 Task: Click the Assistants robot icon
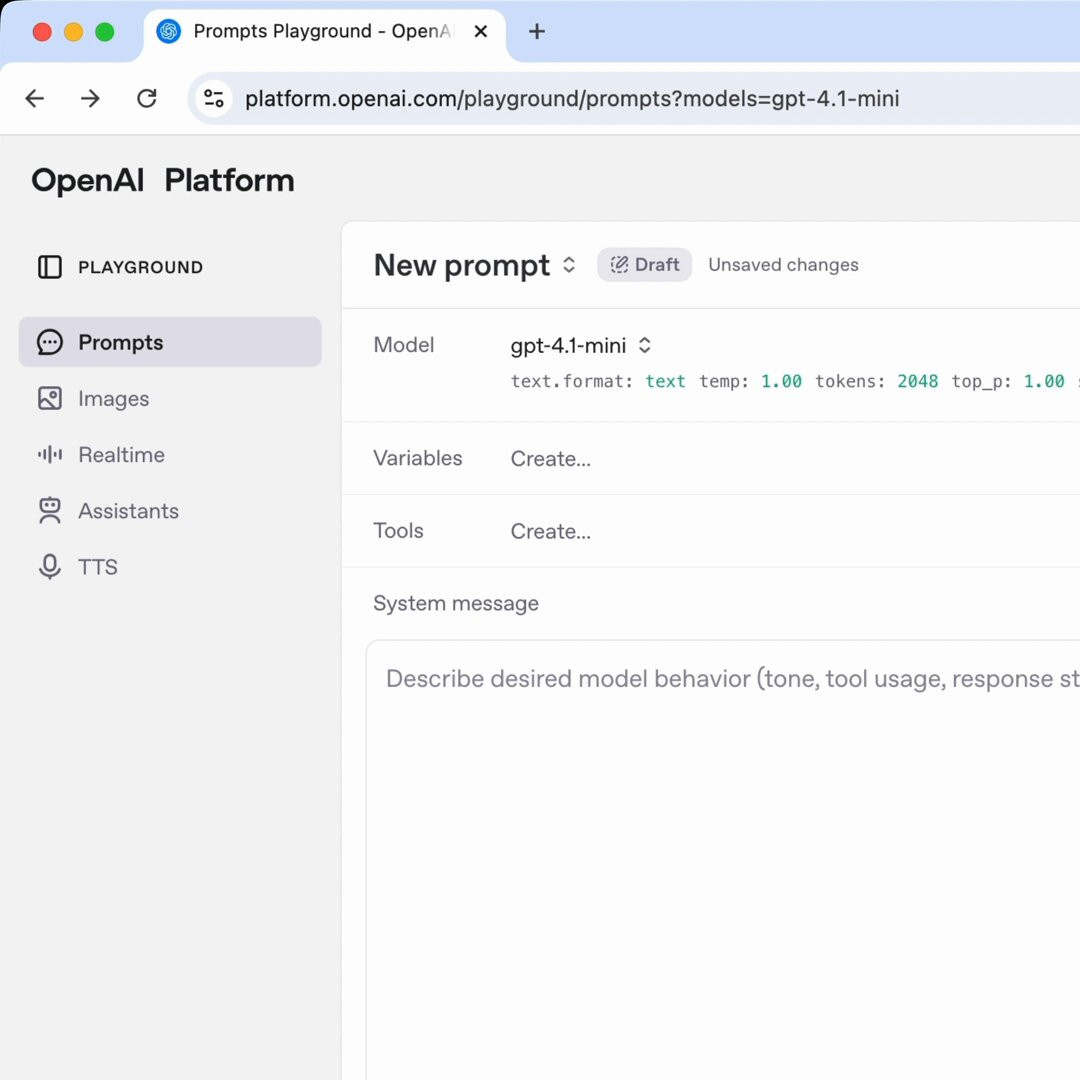pos(49,511)
